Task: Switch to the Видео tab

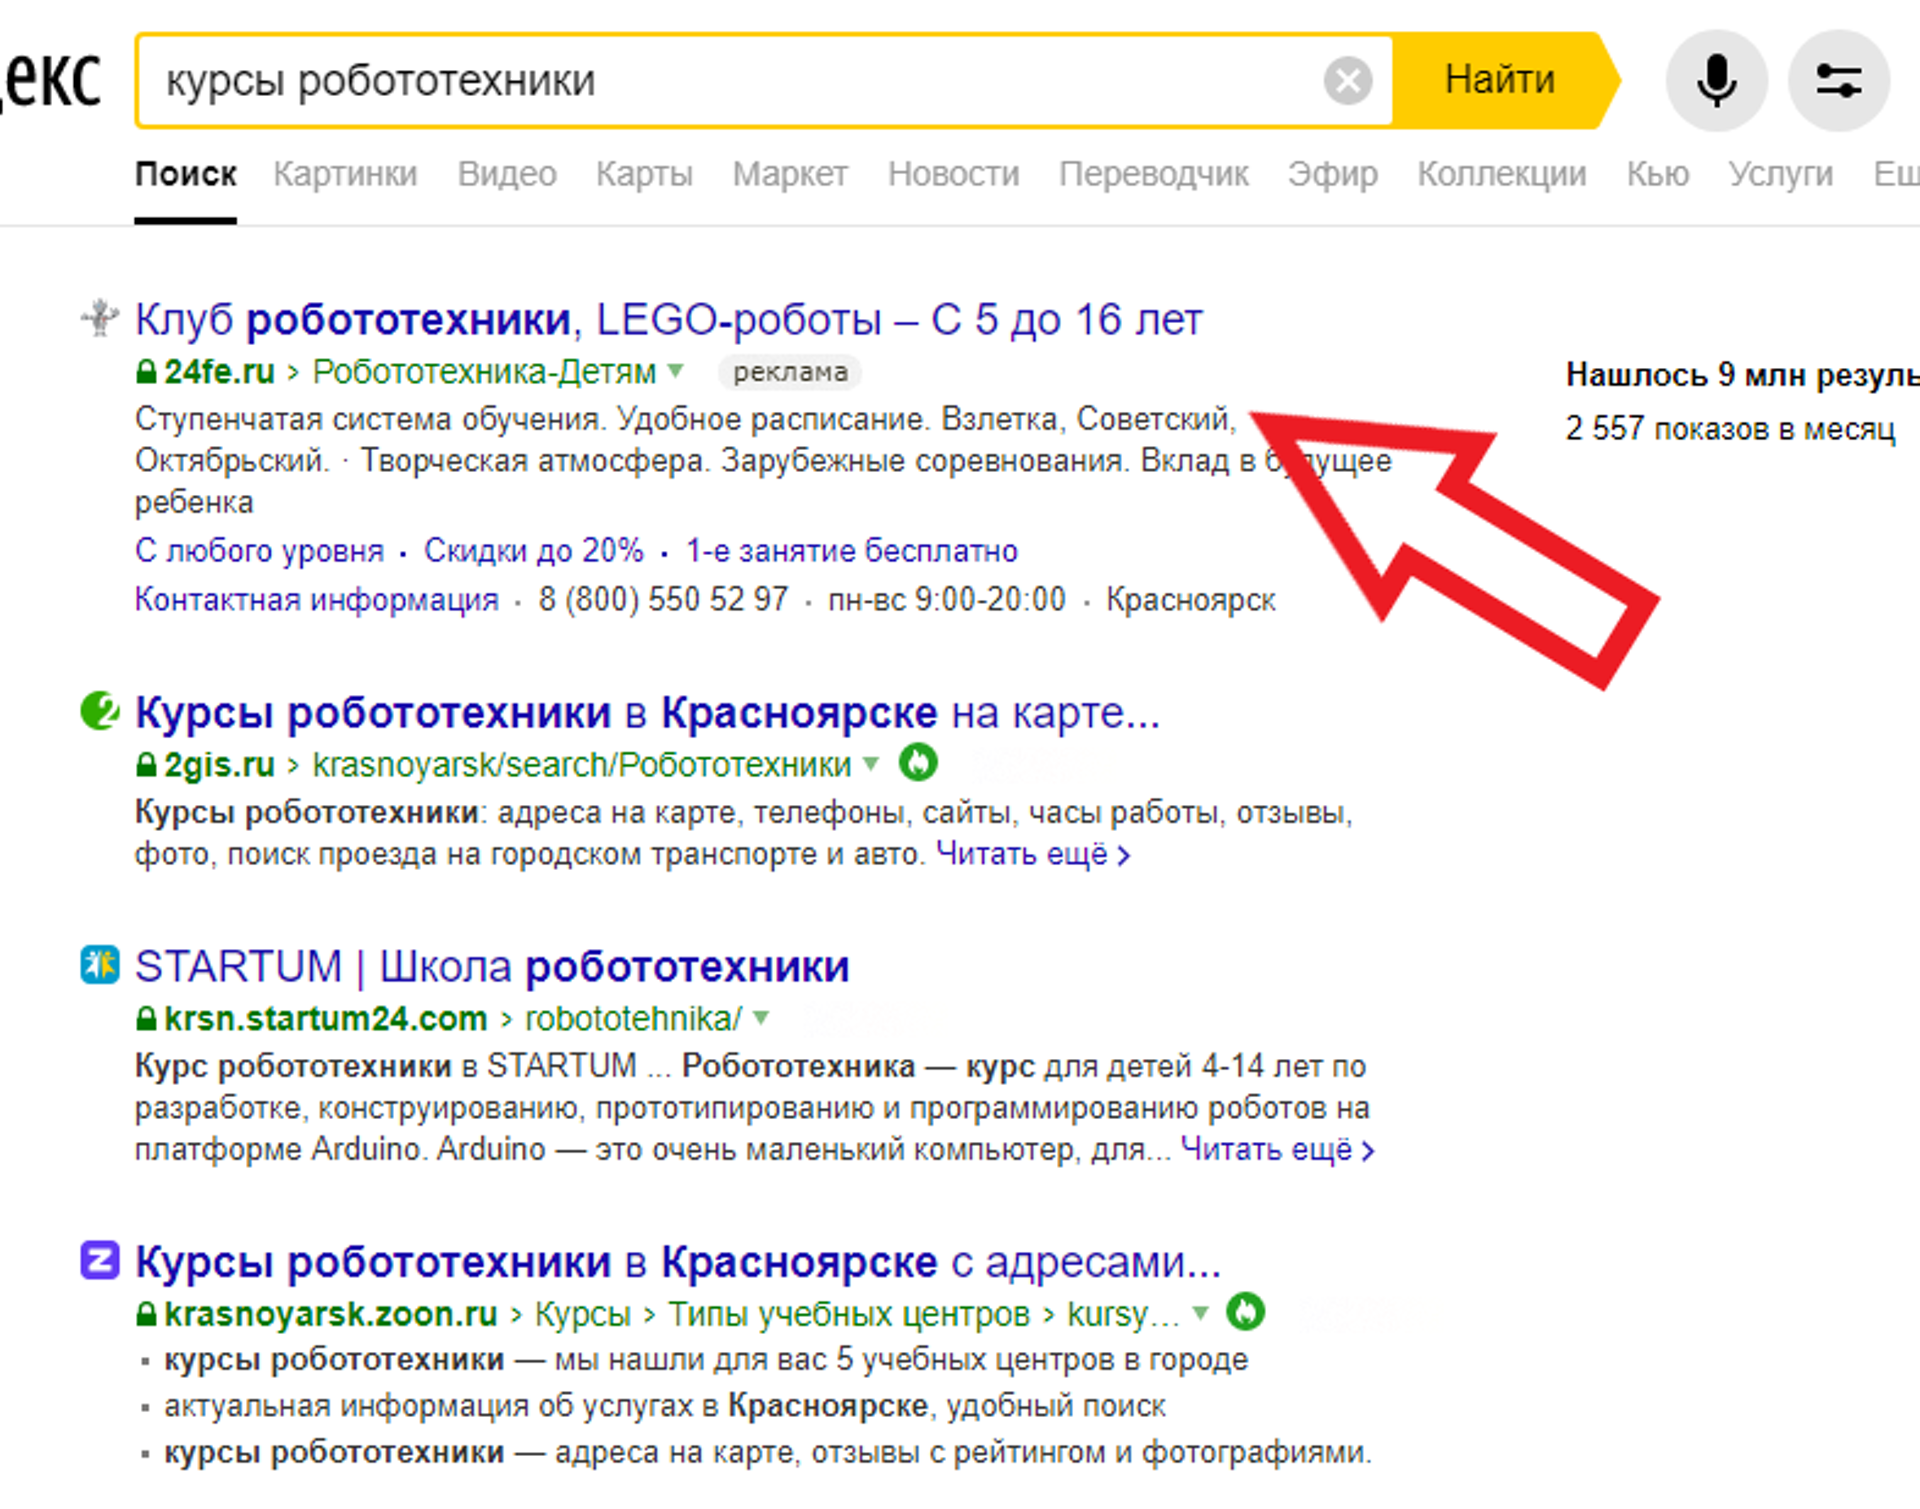Action: 507,174
